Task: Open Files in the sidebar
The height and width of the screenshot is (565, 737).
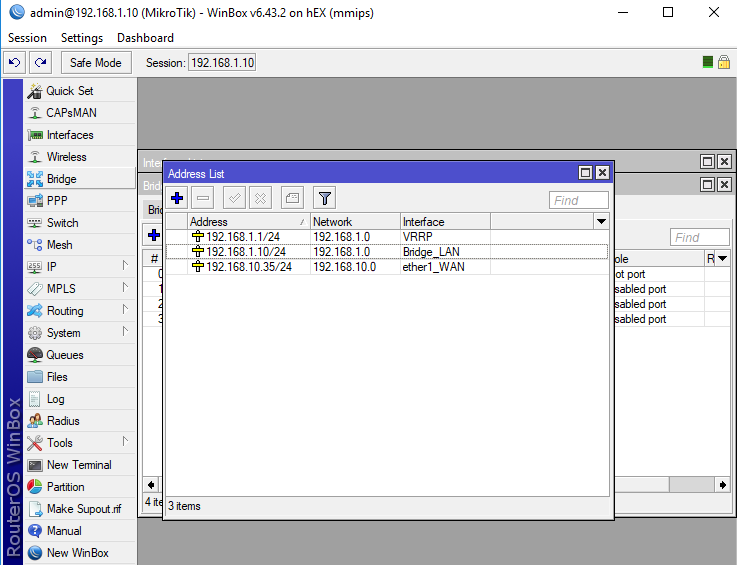Action: tap(80, 377)
